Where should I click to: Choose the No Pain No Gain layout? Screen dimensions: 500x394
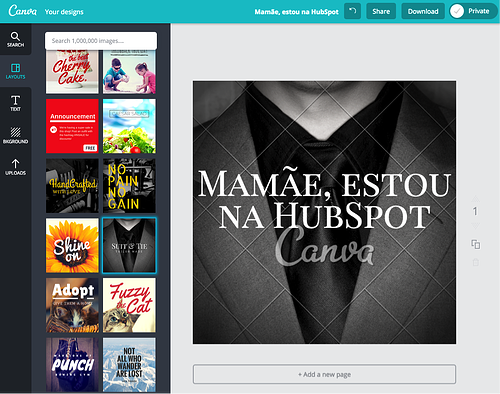[129, 186]
